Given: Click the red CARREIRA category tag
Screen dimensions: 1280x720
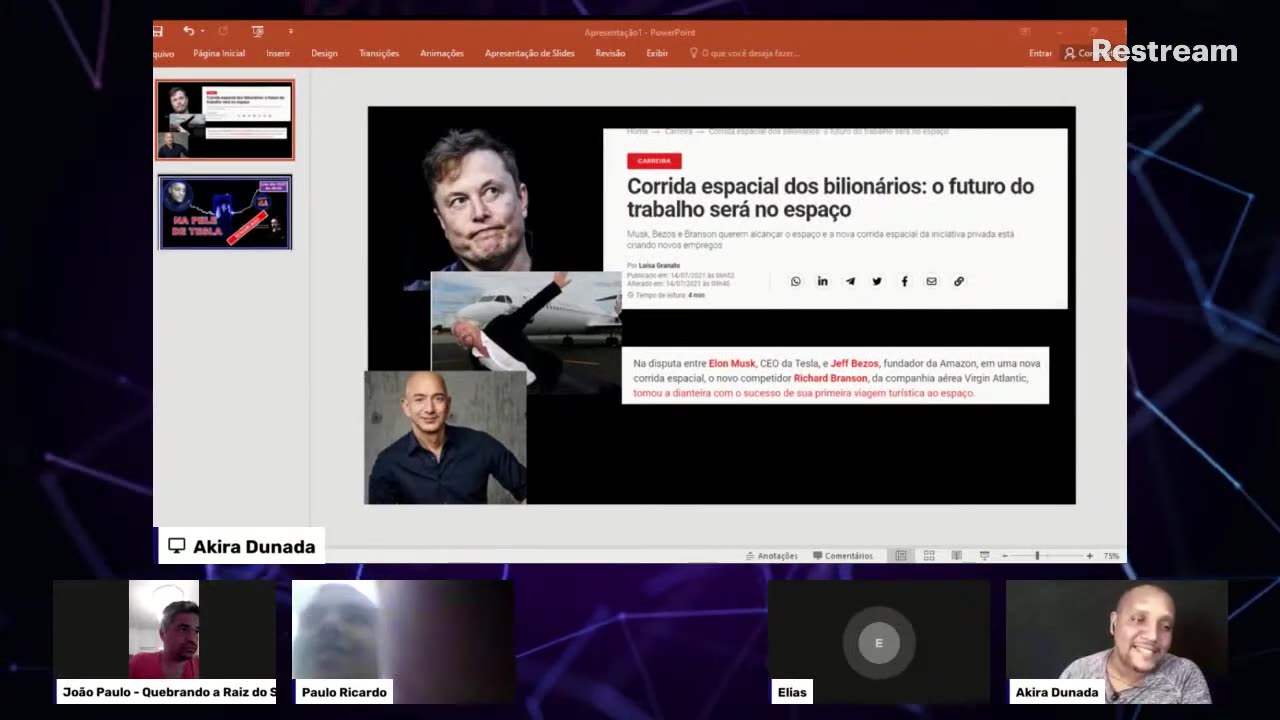Looking at the screenshot, I should click(654, 161).
